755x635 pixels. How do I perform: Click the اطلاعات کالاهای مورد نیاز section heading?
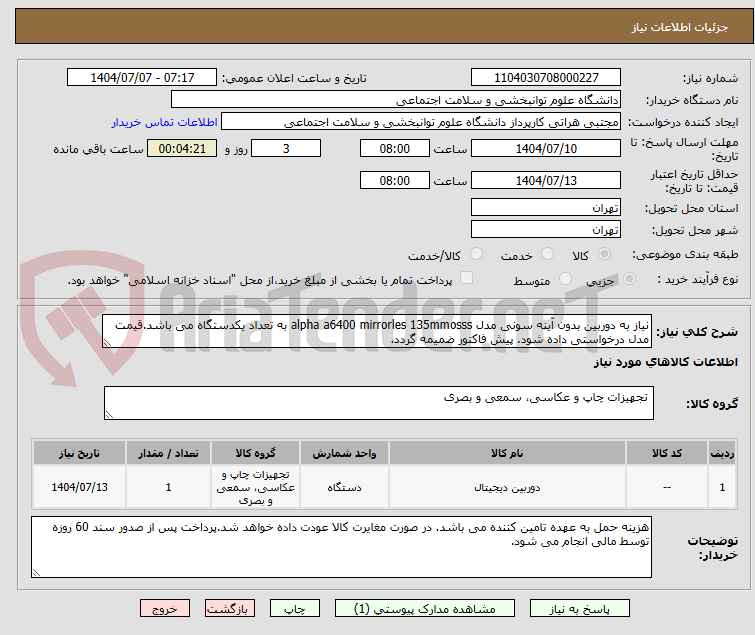pos(665,362)
